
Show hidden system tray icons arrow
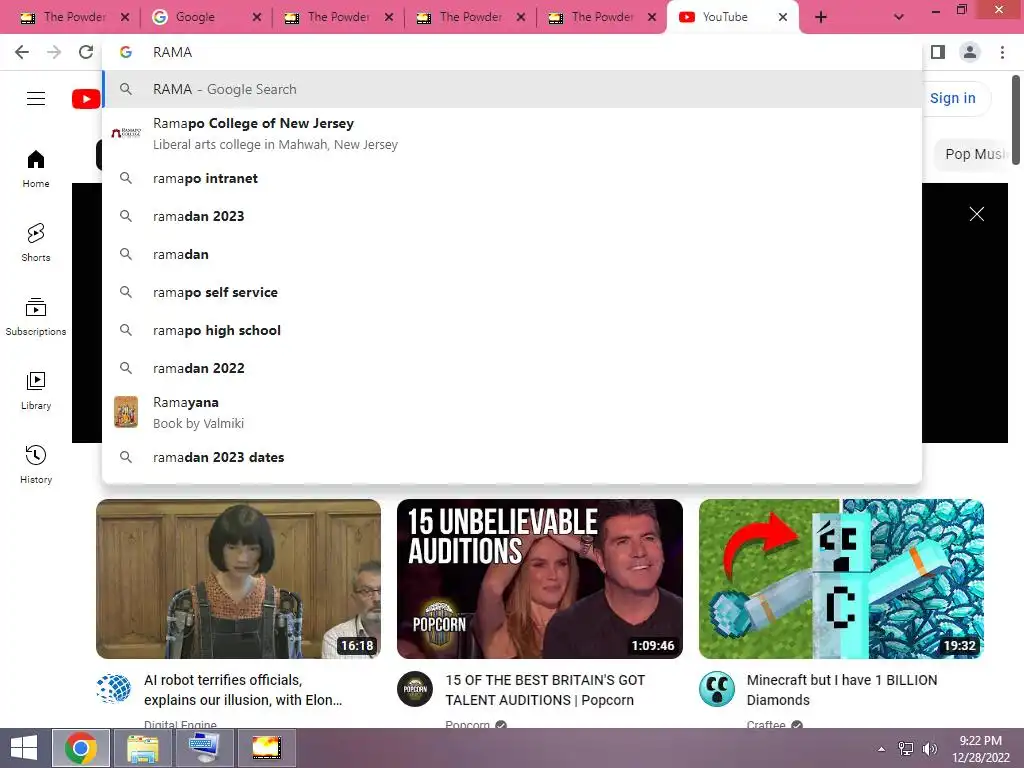881,749
